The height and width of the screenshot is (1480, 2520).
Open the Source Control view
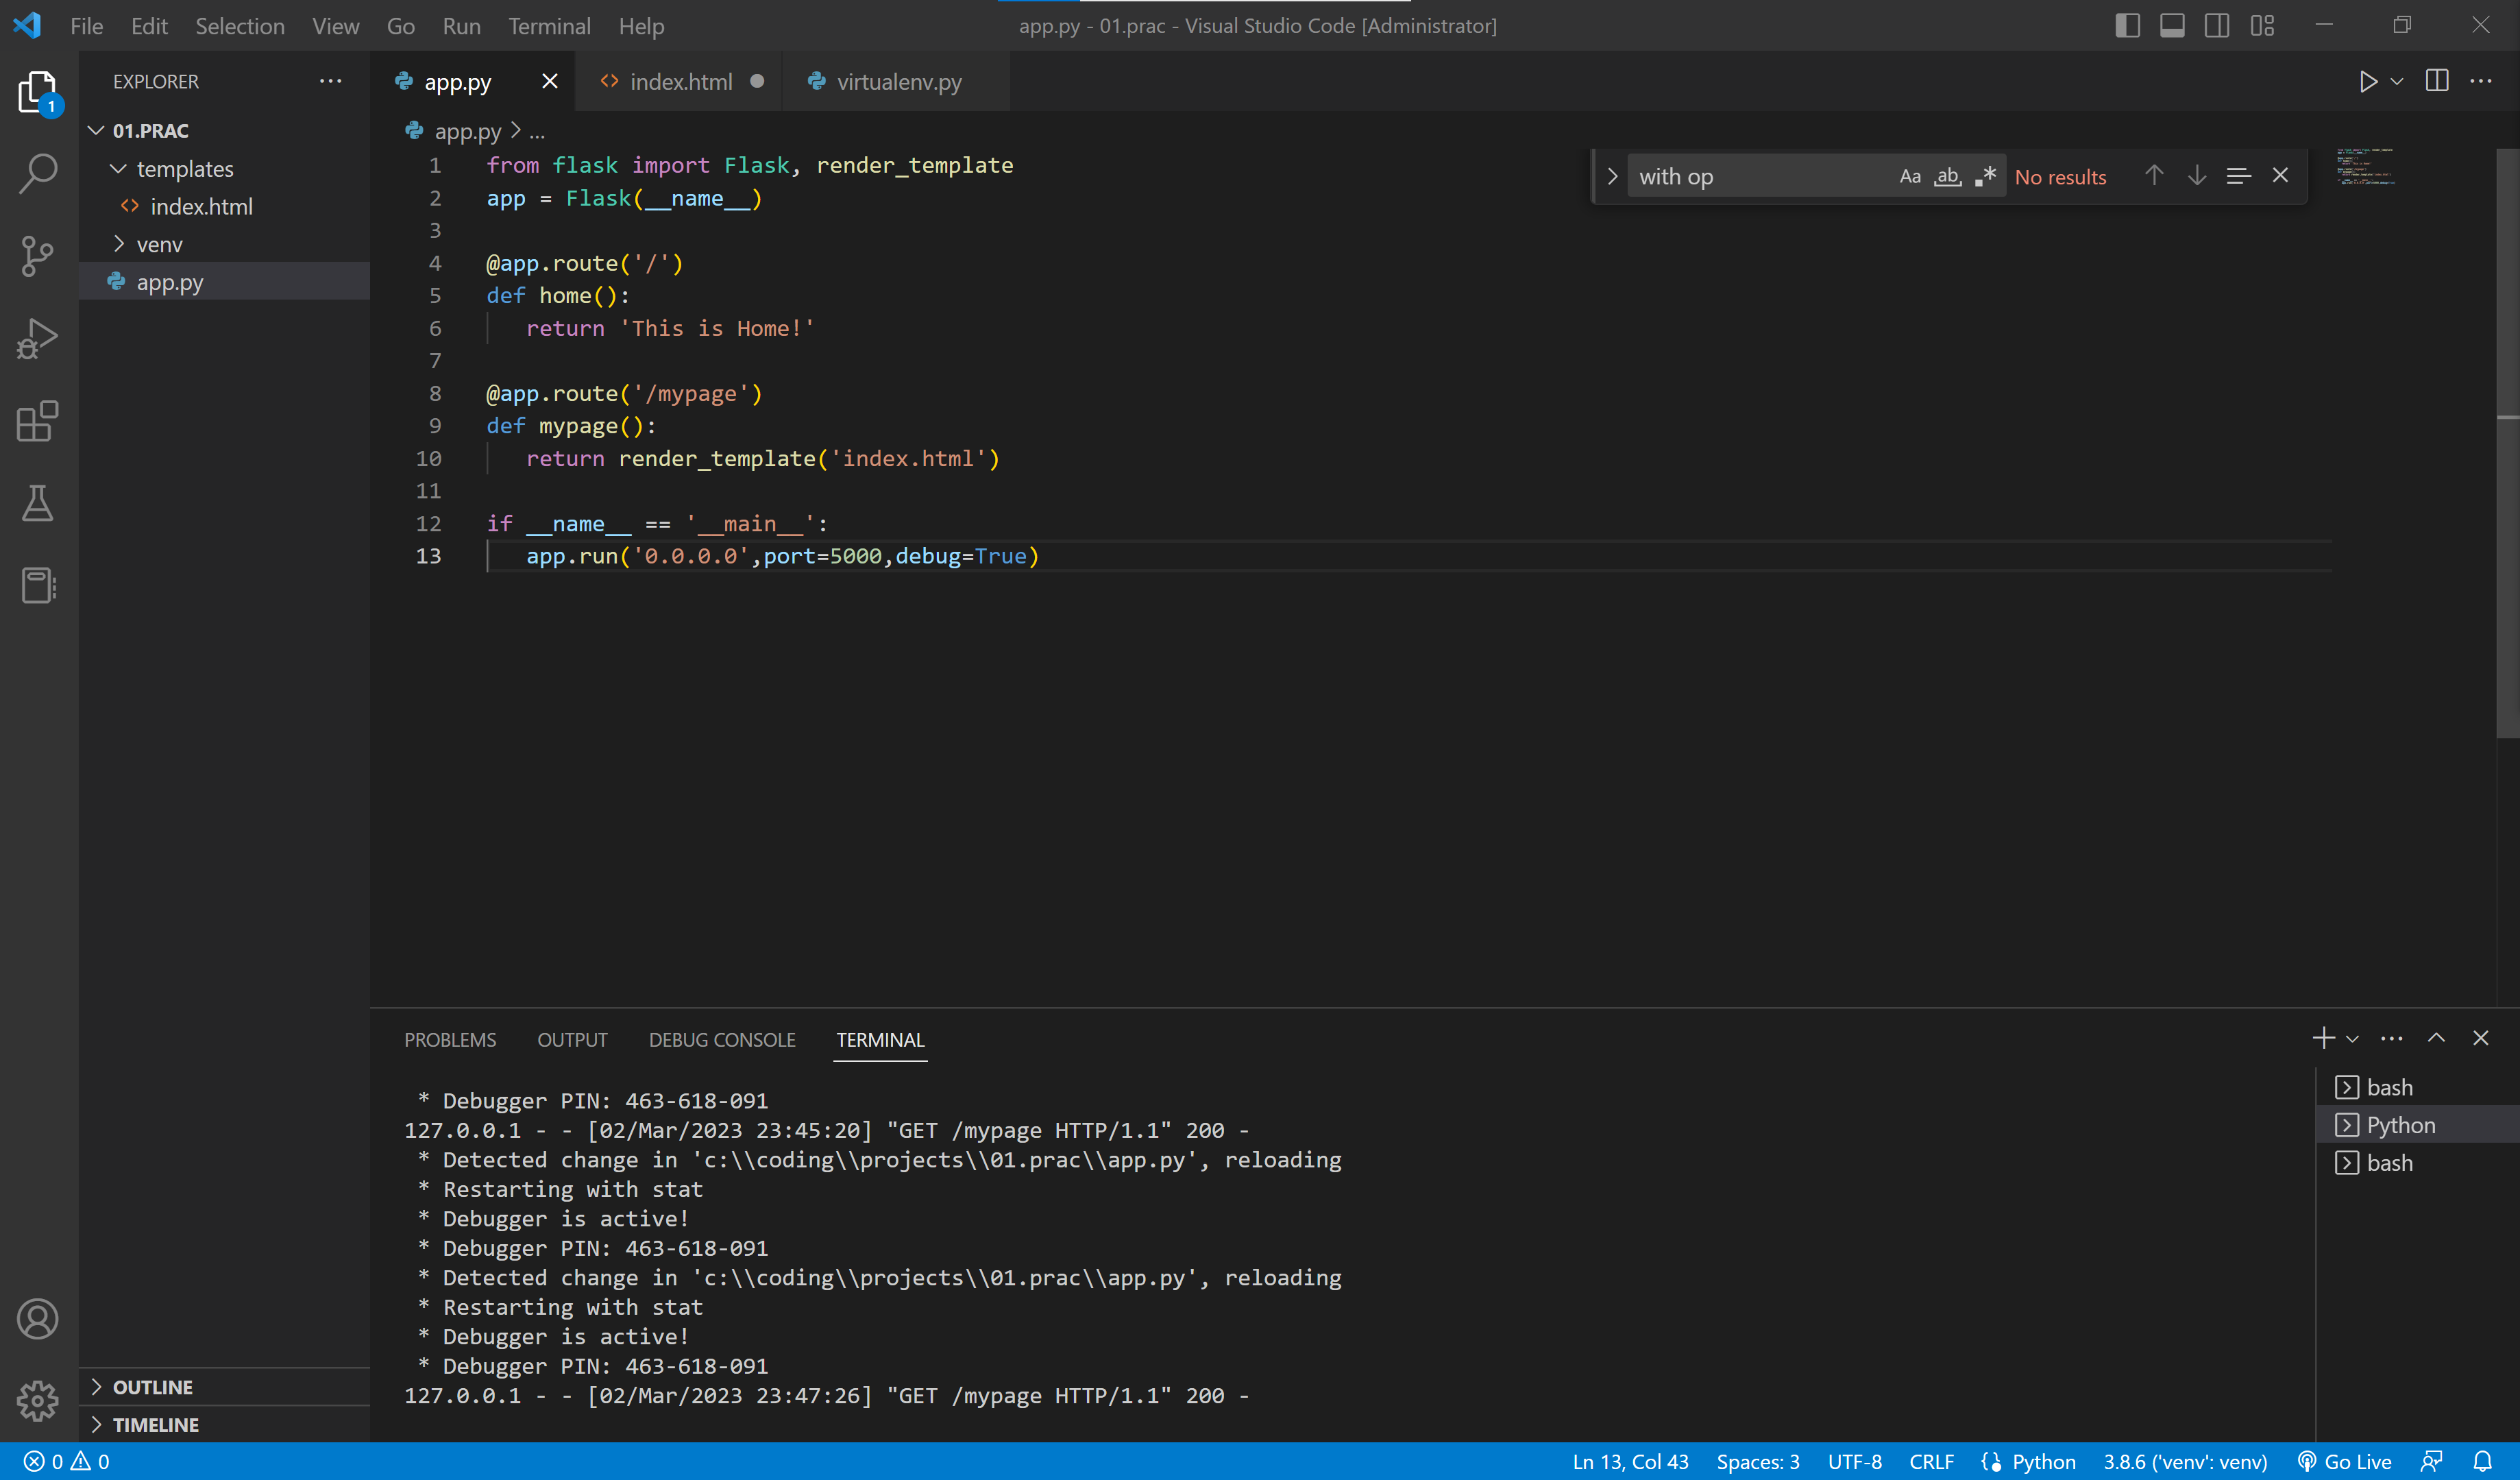click(38, 256)
